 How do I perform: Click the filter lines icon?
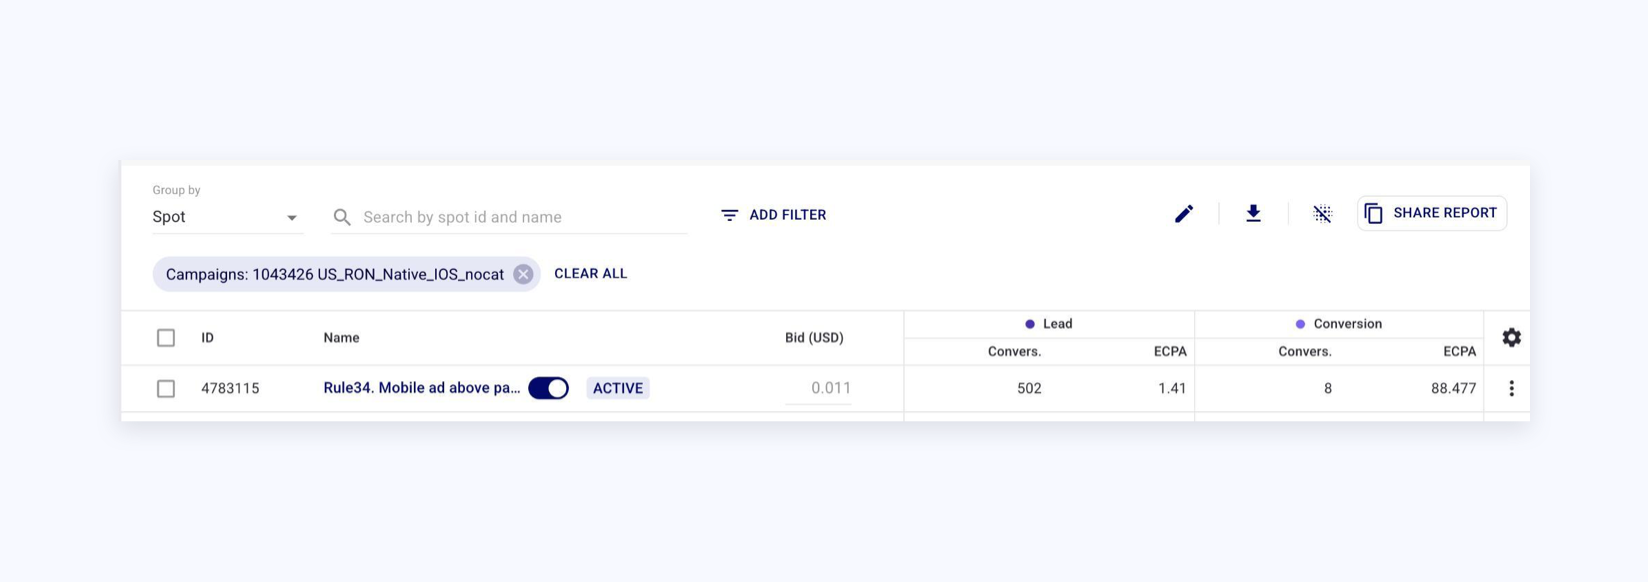pyautogui.click(x=729, y=215)
